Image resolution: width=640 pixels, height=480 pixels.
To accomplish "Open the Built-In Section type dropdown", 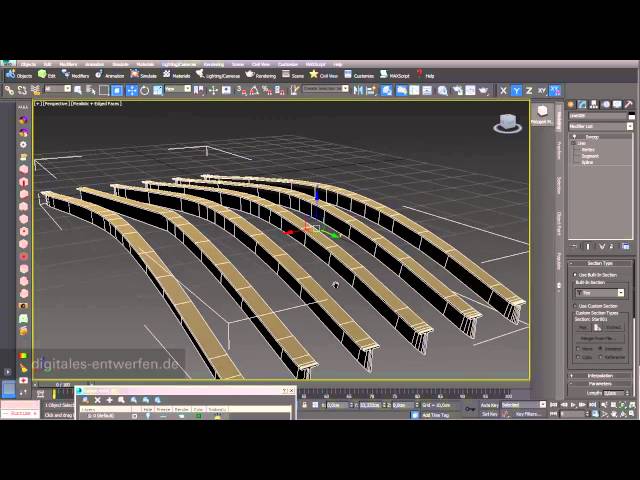I will (x=600, y=293).
